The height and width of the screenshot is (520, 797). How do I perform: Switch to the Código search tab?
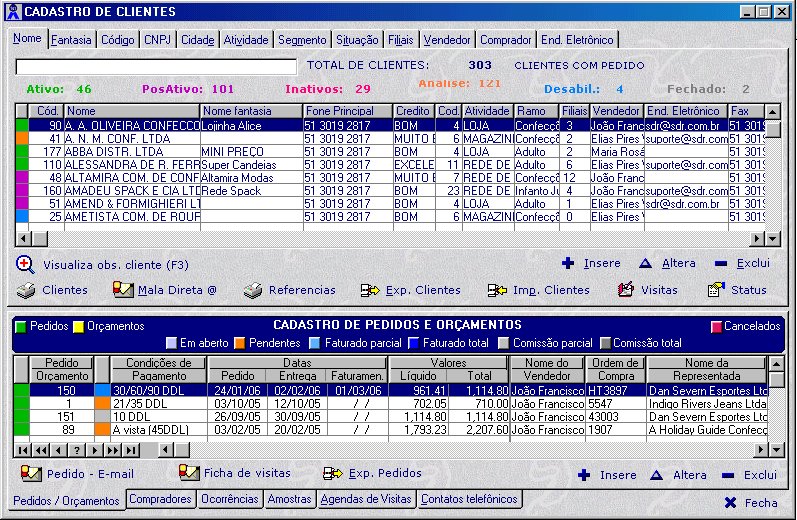click(x=117, y=40)
